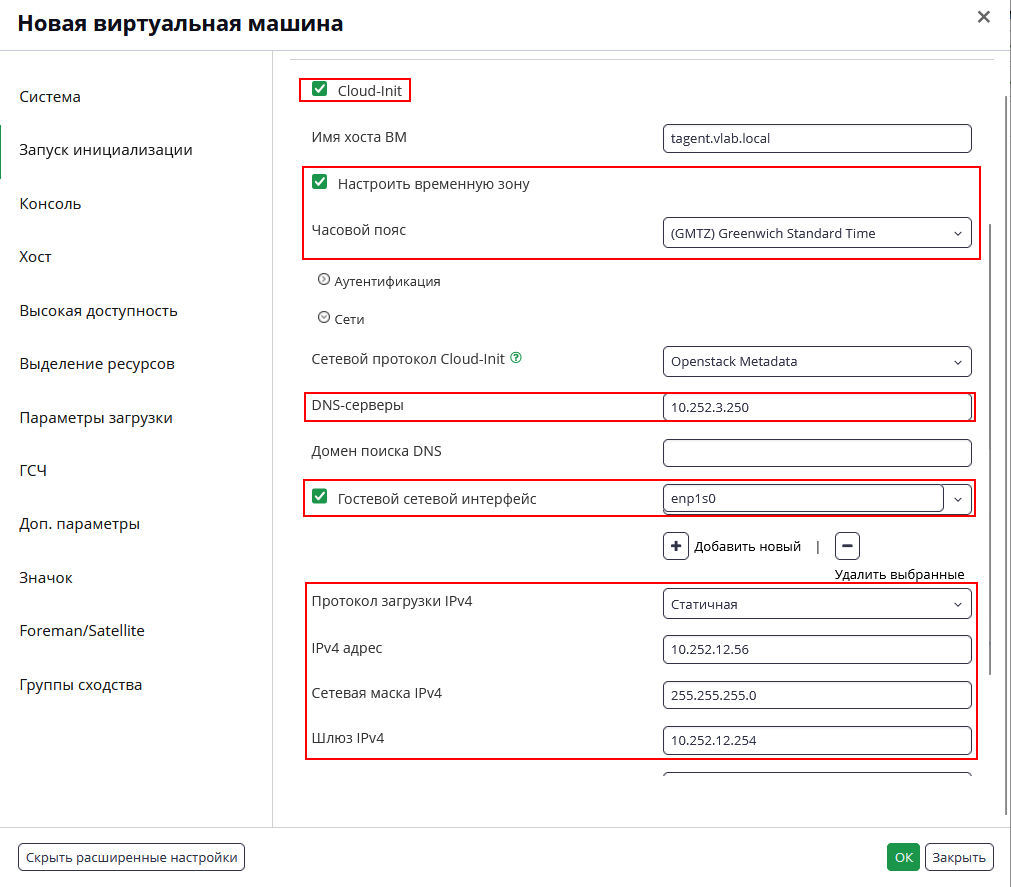Click the Шлюз IPv4 input field
Image resolution: width=1011 pixels, height=887 pixels.
coord(817,740)
